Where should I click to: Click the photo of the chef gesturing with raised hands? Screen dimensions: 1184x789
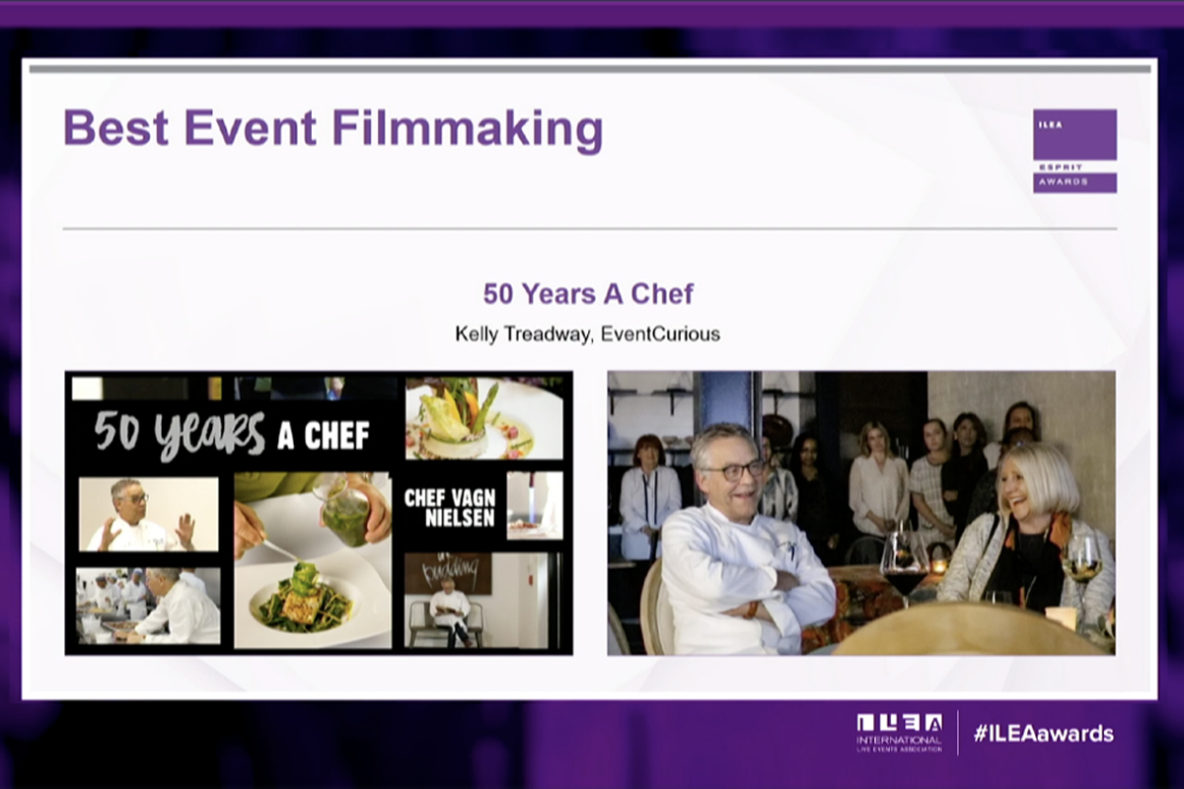(x=148, y=513)
